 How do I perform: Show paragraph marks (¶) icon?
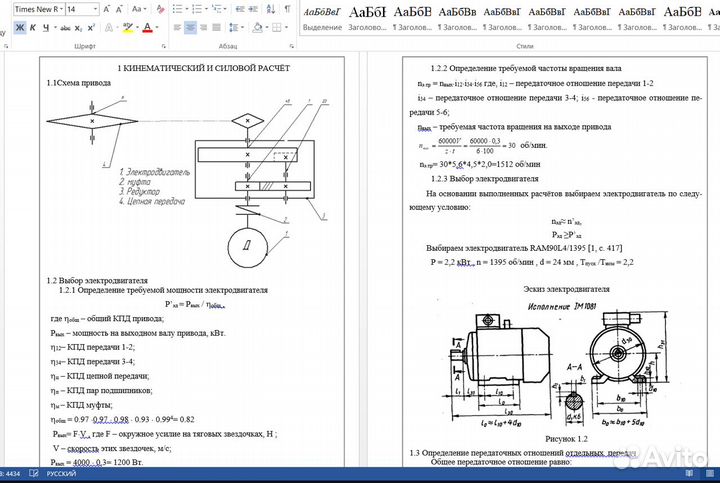(x=287, y=8)
